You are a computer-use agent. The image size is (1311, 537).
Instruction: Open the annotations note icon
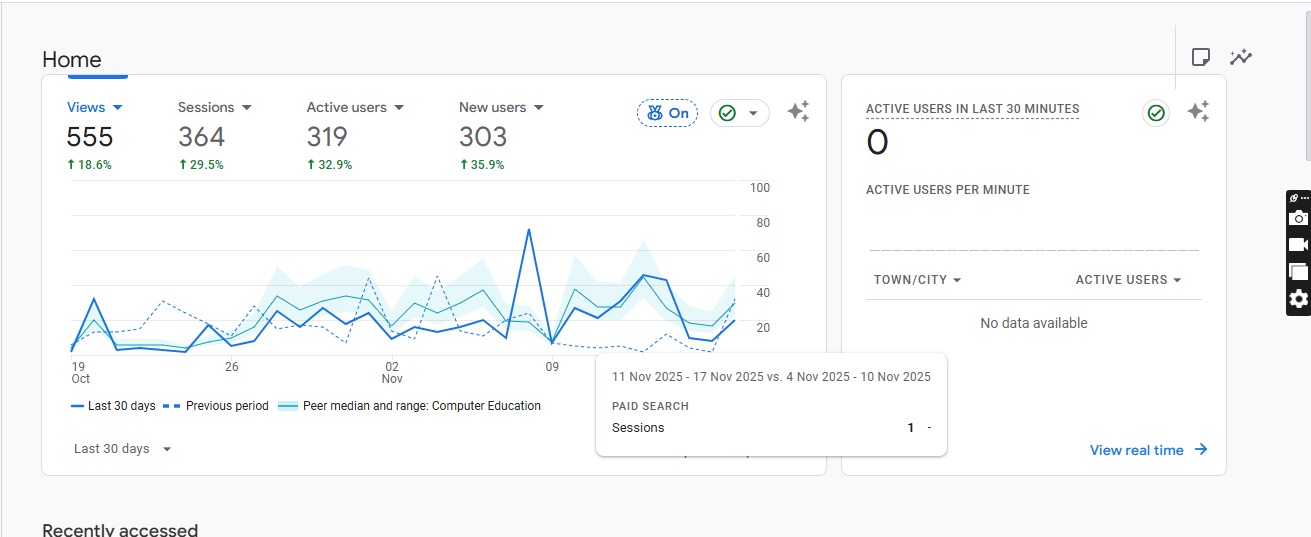point(1201,57)
